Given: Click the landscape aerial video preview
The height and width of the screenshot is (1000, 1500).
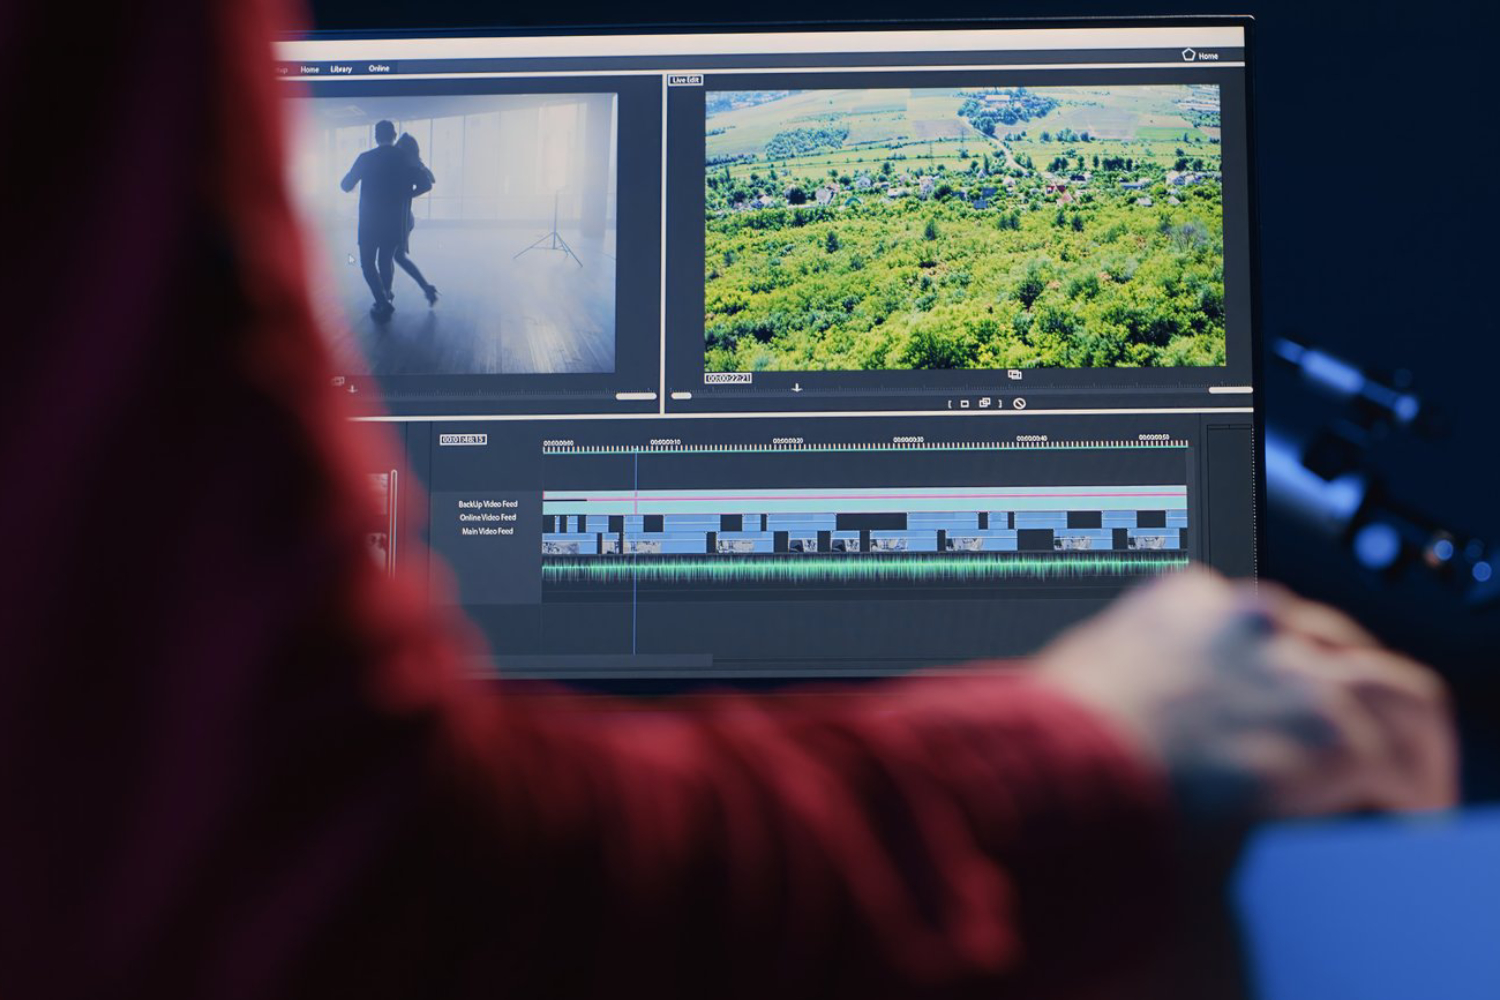Looking at the screenshot, I should coord(964,228).
